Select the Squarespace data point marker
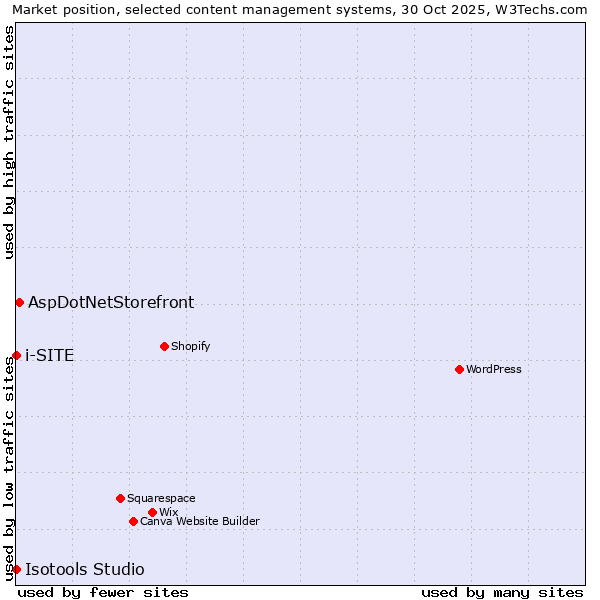This screenshot has width=600, height=600. click(120, 498)
